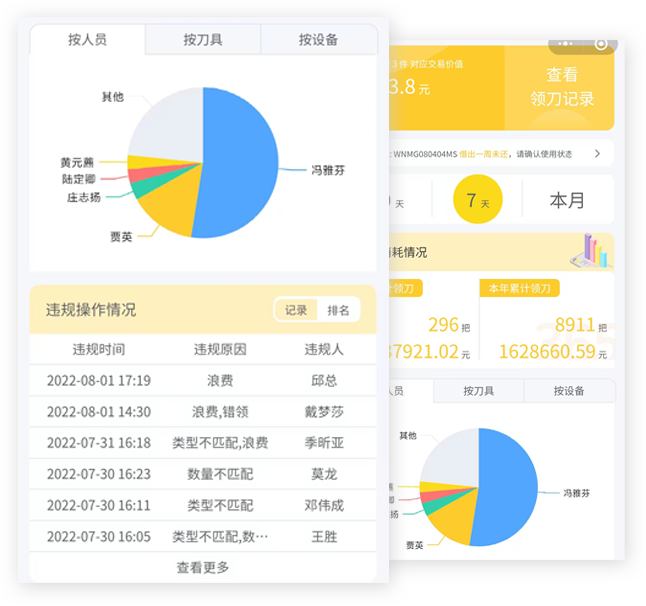Click the 贾英 label of front pie chart
646x606 pixels.
pos(121,237)
